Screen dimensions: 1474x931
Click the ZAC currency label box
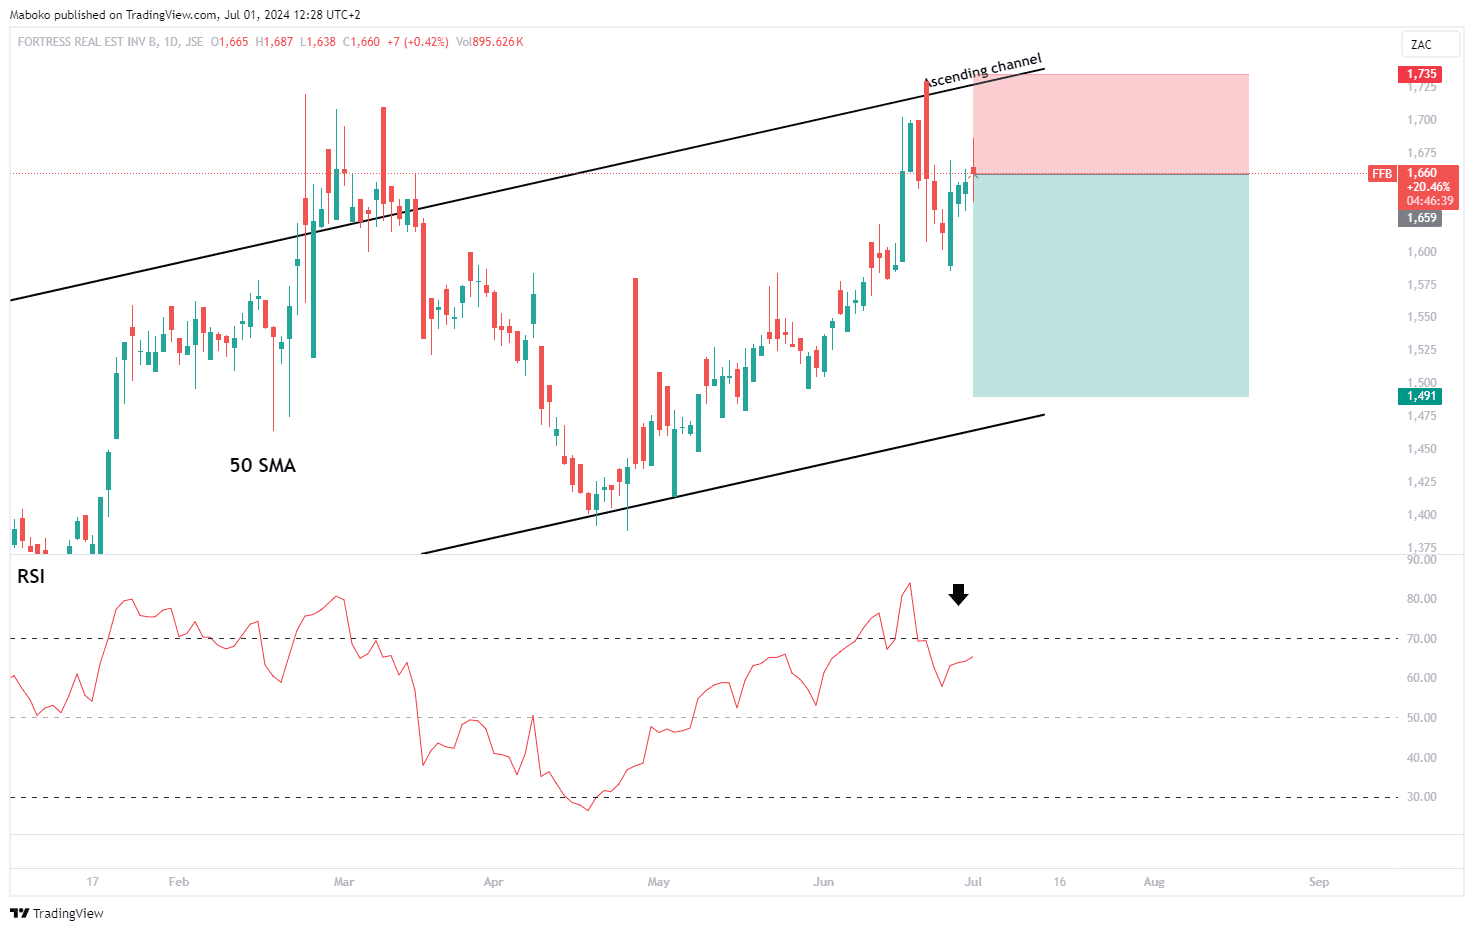pyautogui.click(x=1430, y=44)
